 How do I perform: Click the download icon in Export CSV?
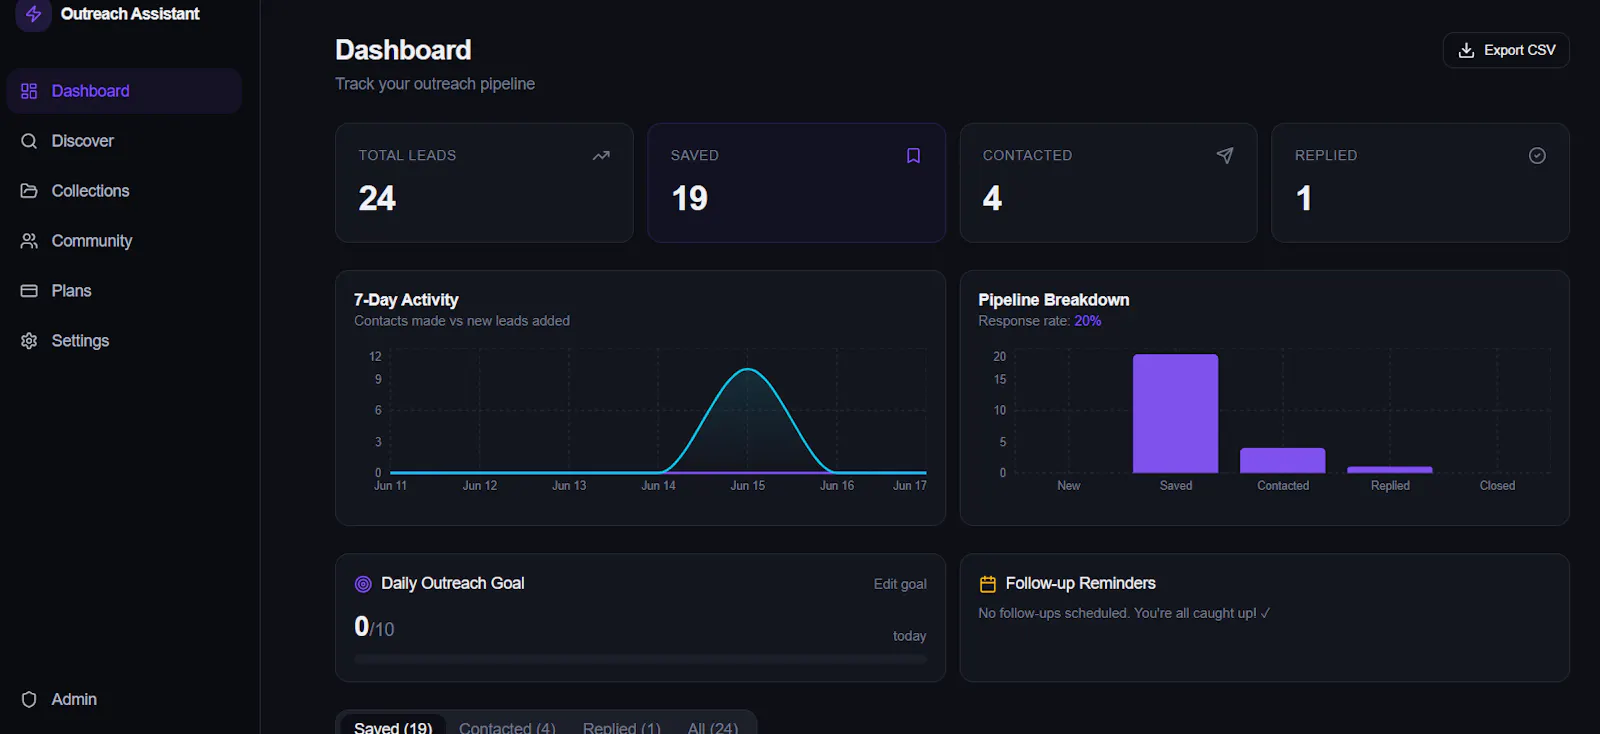1467,50
